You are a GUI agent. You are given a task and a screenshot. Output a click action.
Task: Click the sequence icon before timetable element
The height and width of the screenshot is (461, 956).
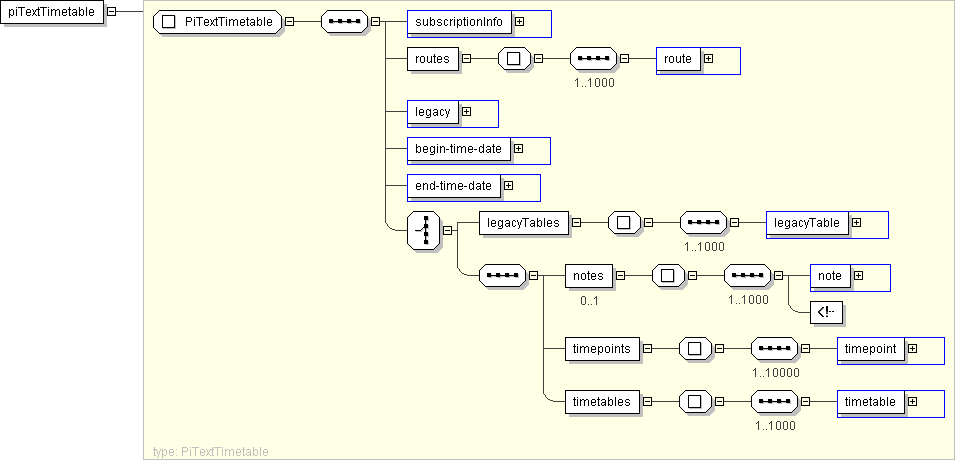click(775, 401)
